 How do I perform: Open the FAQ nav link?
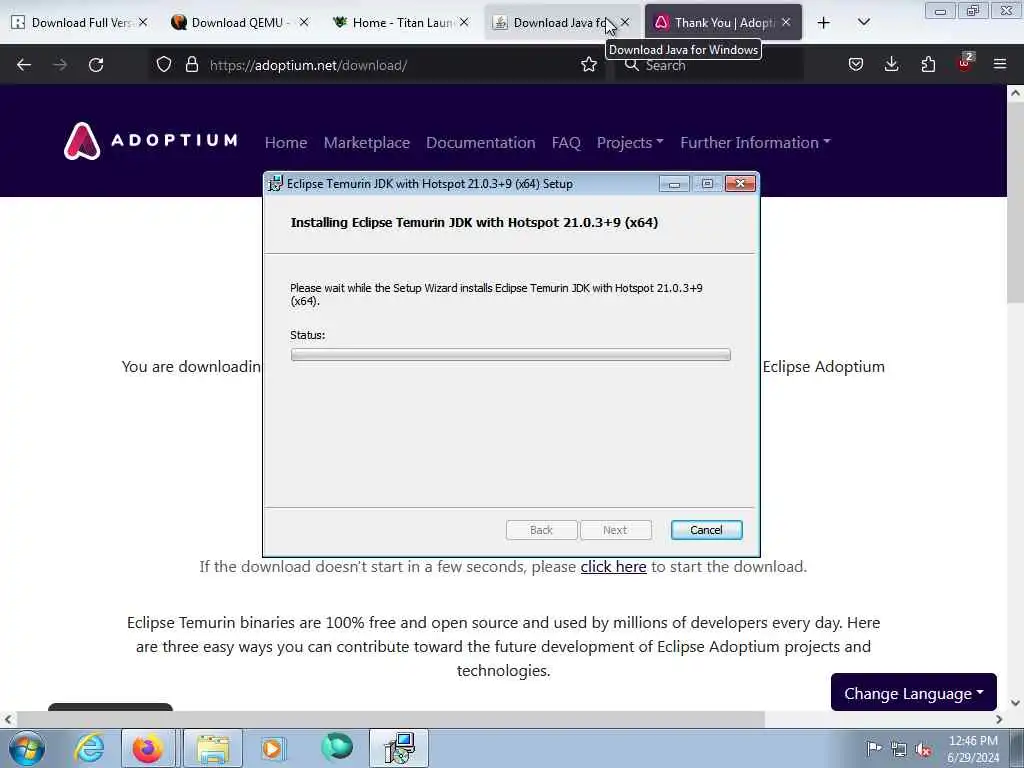point(566,142)
